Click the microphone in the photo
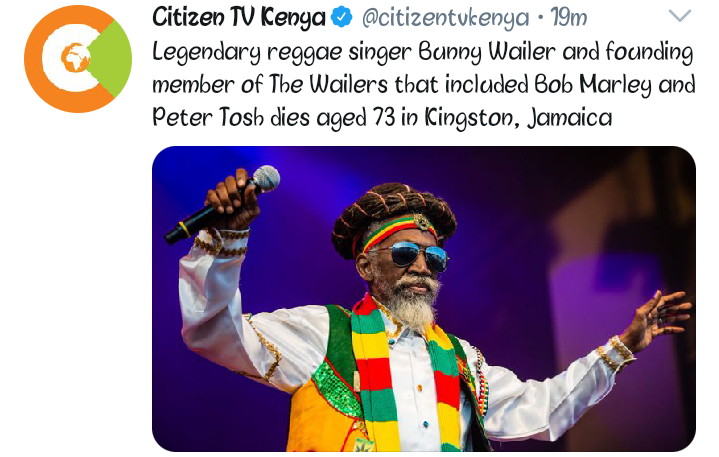The height and width of the screenshot is (457, 719). pos(223,204)
